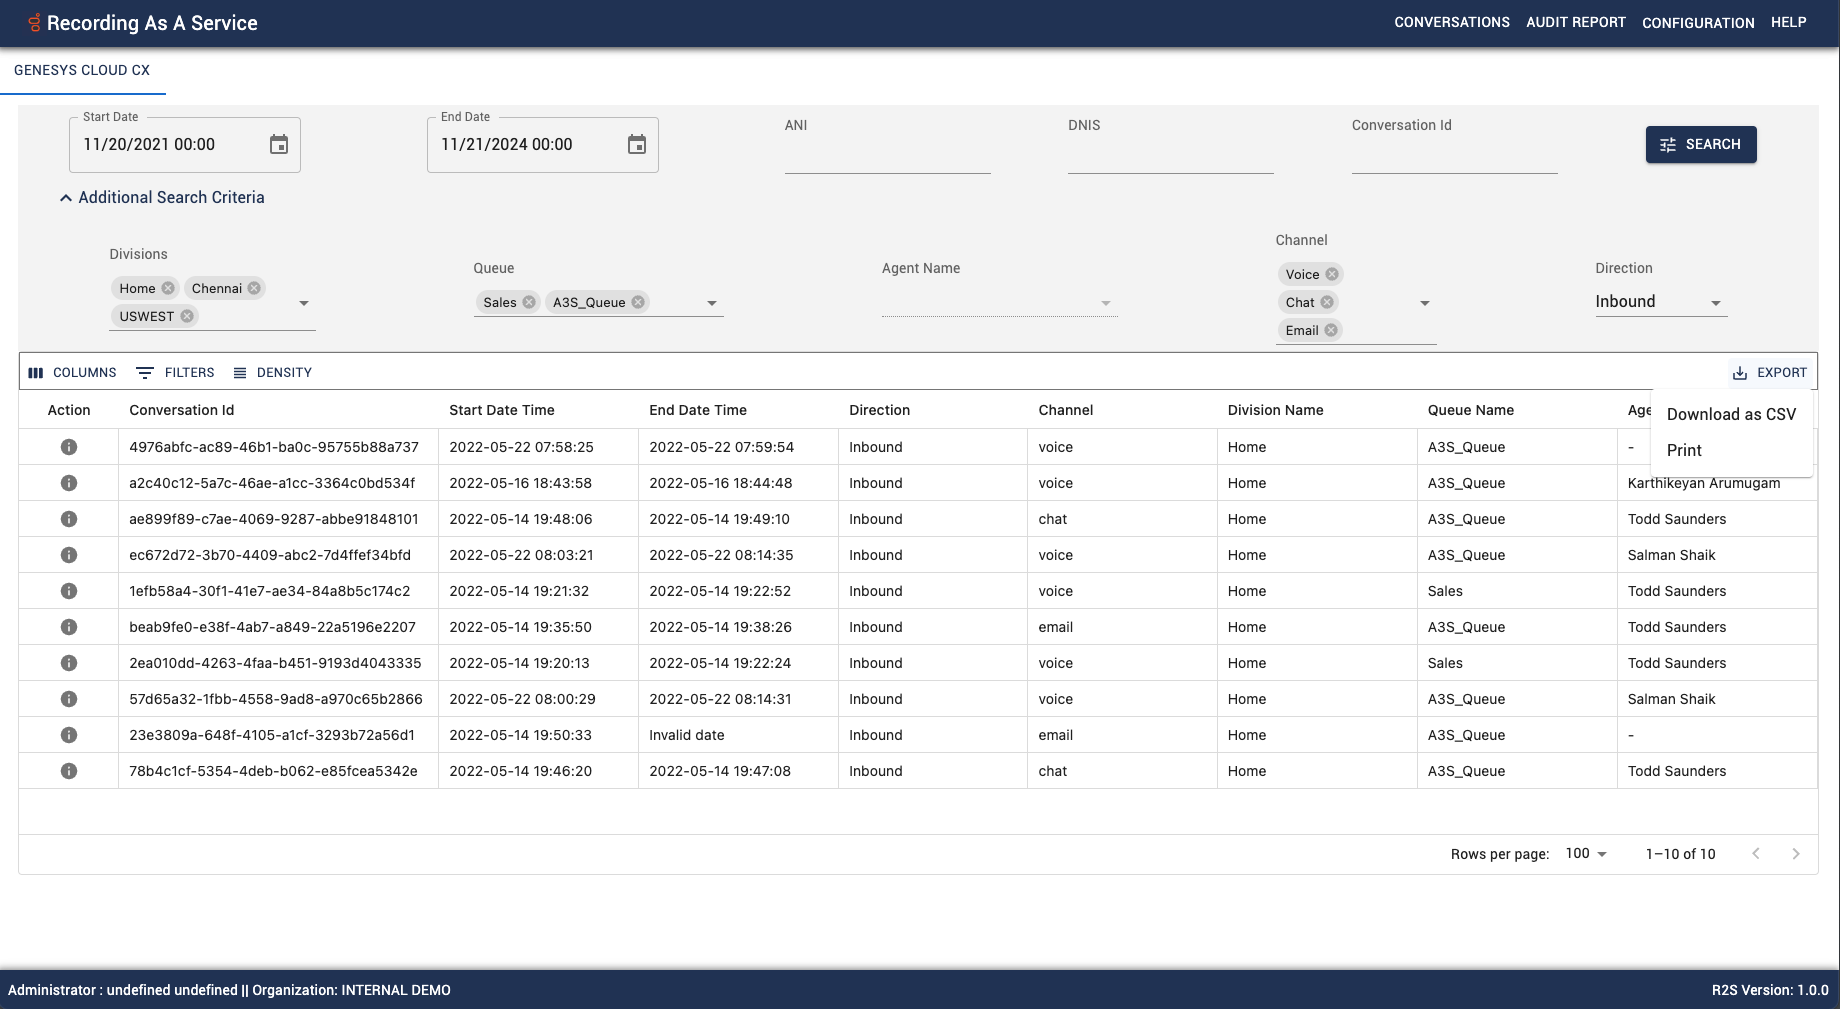1840x1009 pixels.
Task: Click the SEARCH button
Action: coord(1700,144)
